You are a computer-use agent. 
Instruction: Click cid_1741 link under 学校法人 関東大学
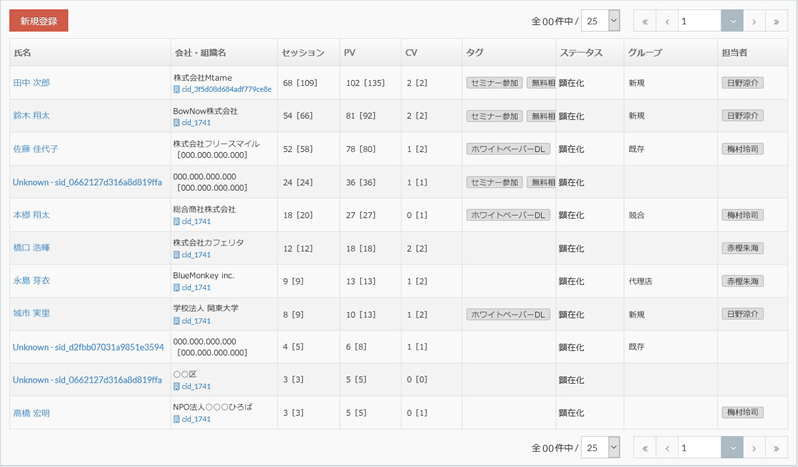(196, 320)
